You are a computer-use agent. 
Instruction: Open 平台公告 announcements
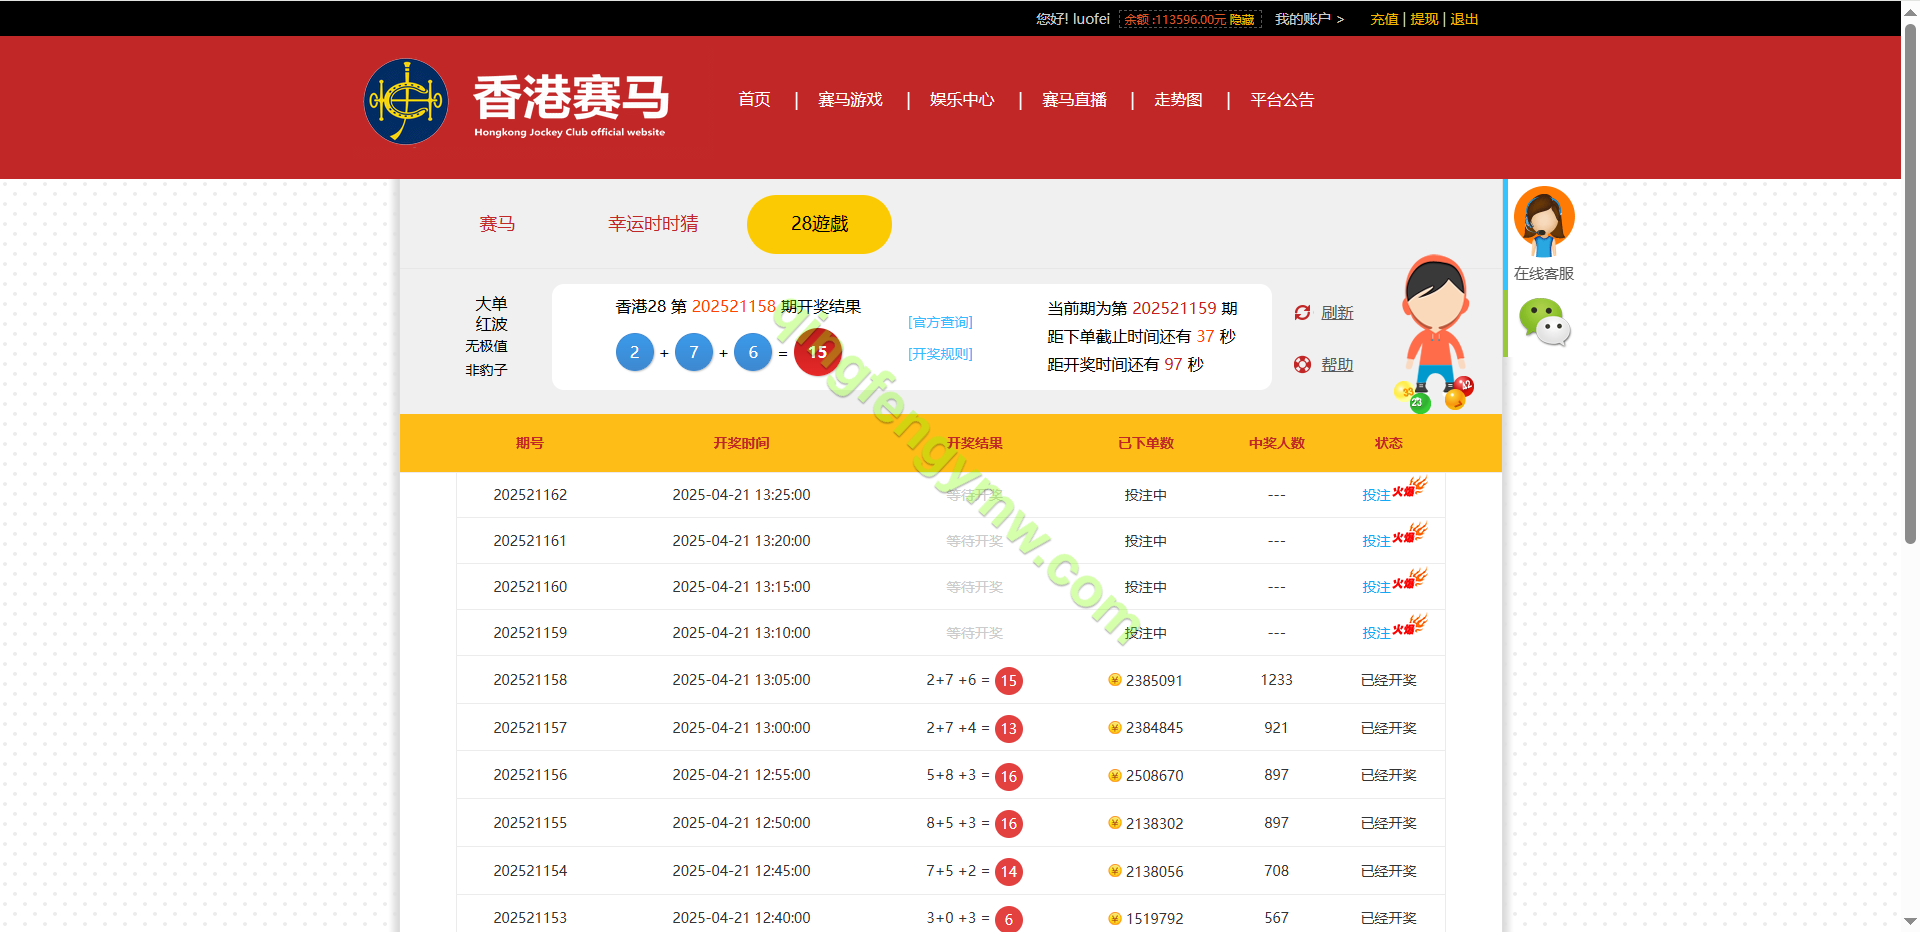(1282, 99)
